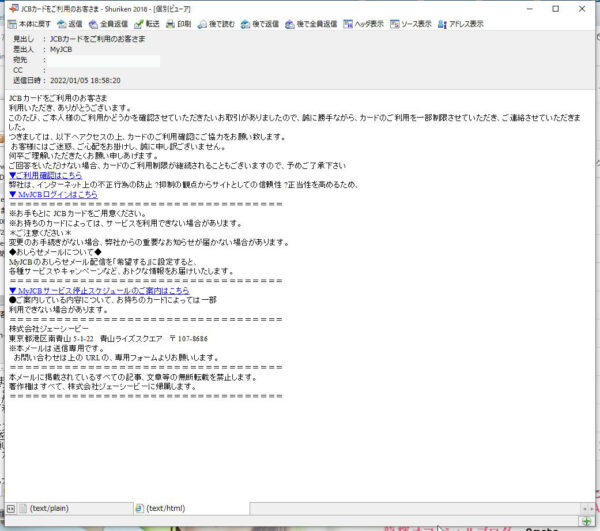Minimize the Shuriken viewer window

530,8
